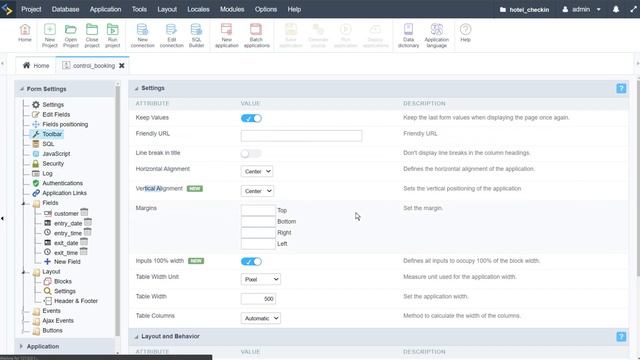Screen dimensions: 640x360
Task: Click the Top margin input field
Action: point(258,210)
